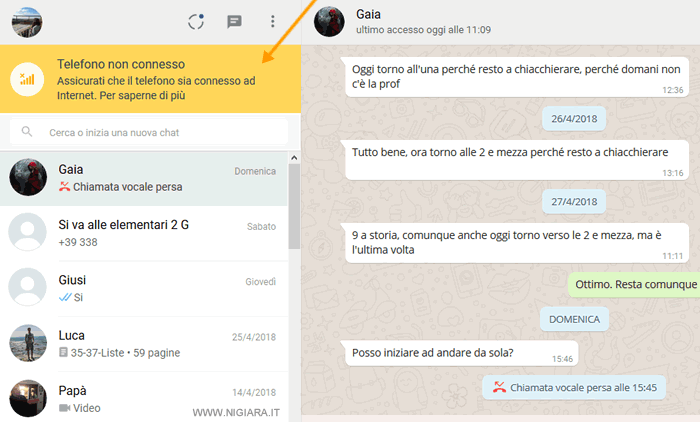The image size is (700, 422).
Task: Click your profile avatar at top left
Action: click(x=27, y=21)
